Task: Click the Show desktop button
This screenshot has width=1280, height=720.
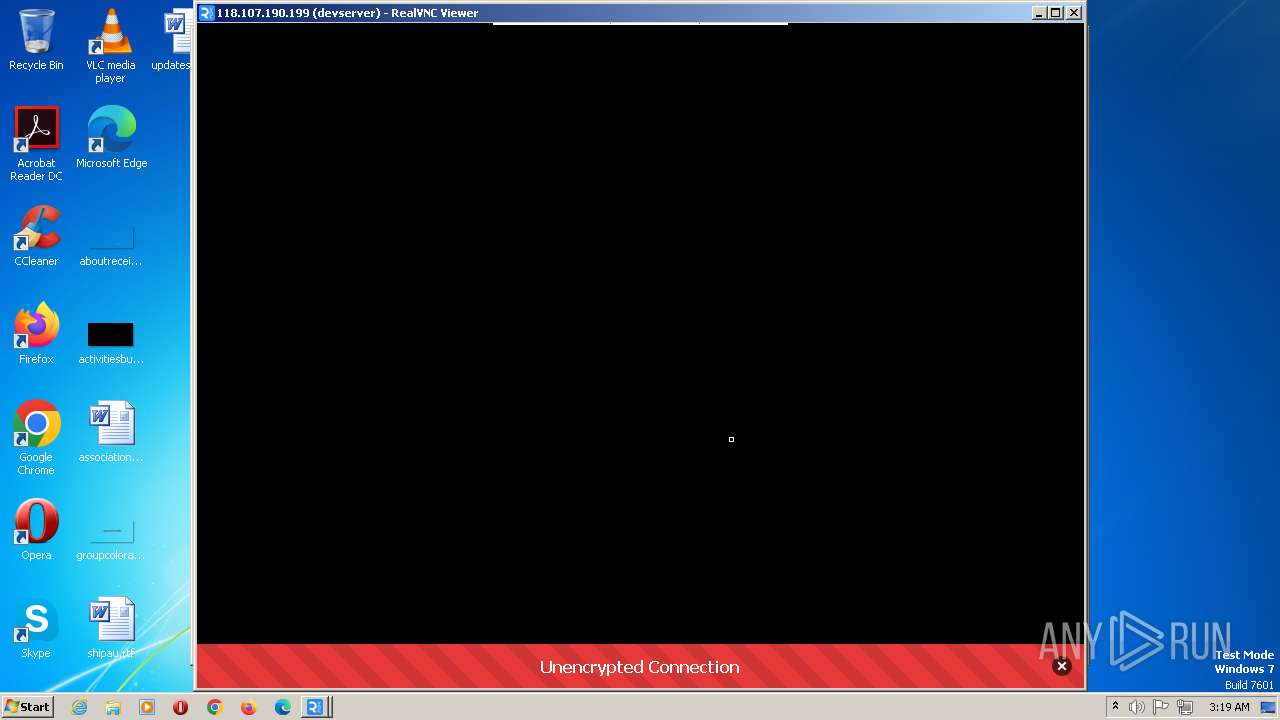Action: coord(1269,707)
